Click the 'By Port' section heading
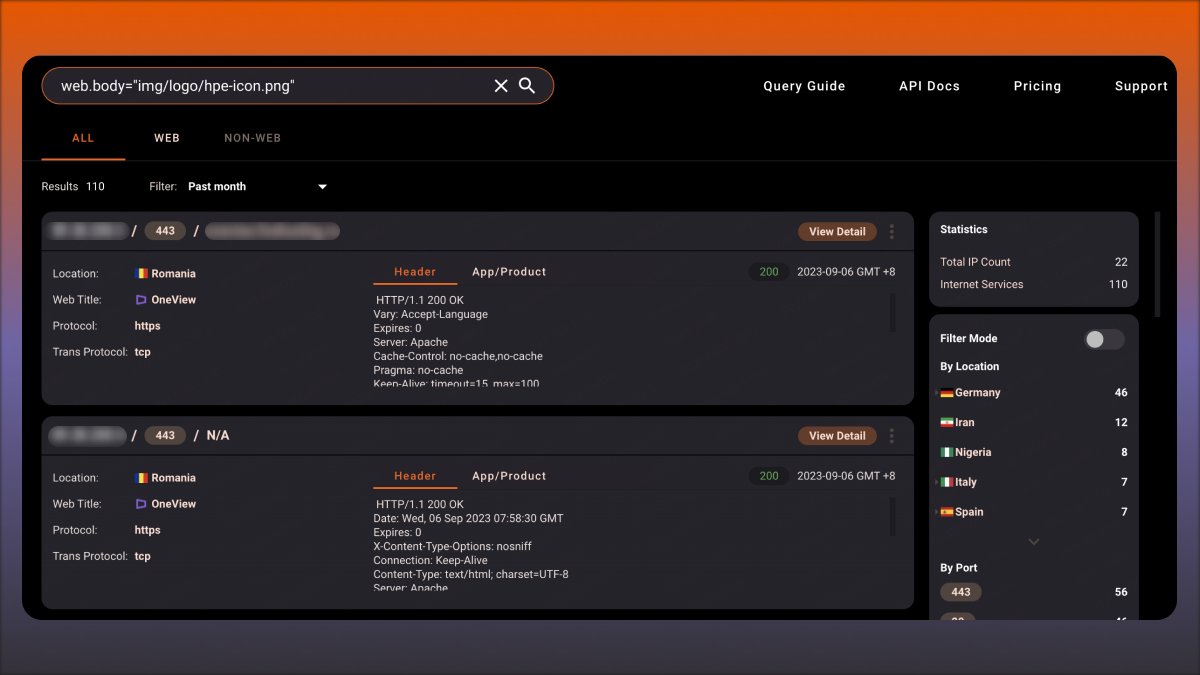Viewport: 1200px width, 675px height. point(959,568)
